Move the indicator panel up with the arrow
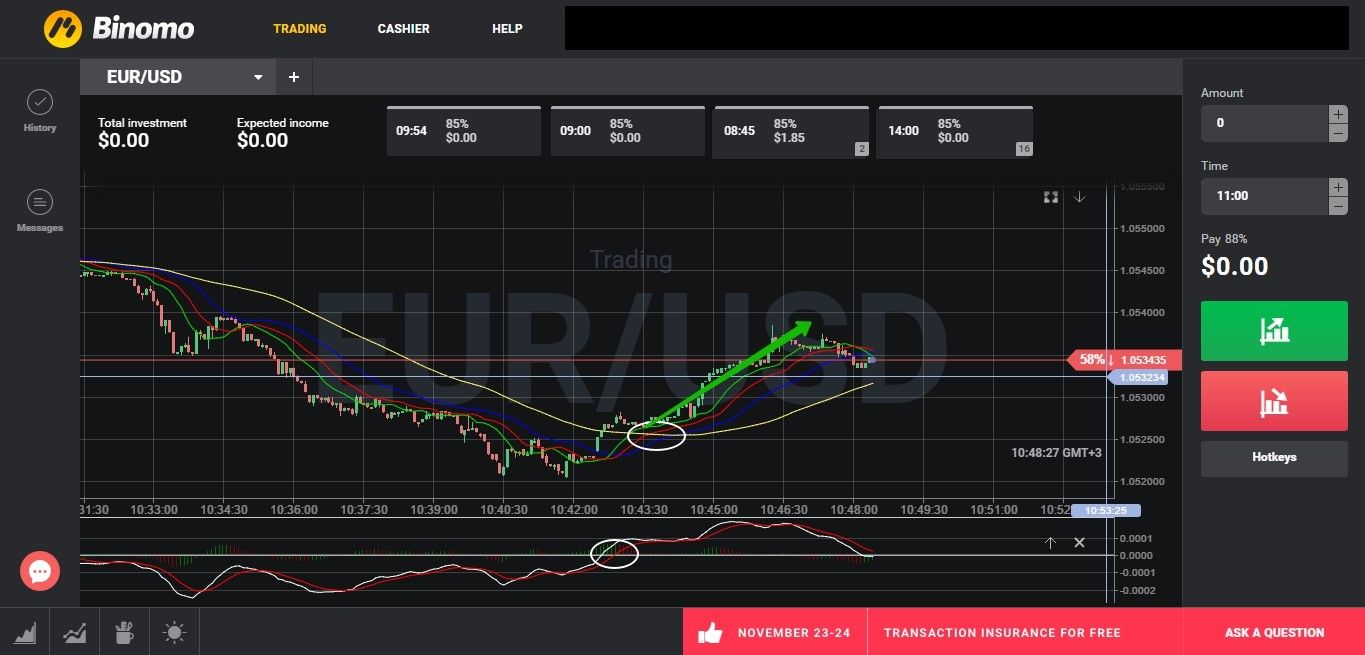The width and height of the screenshot is (1365, 655). pyautogui.click(x=1051, y=543)
